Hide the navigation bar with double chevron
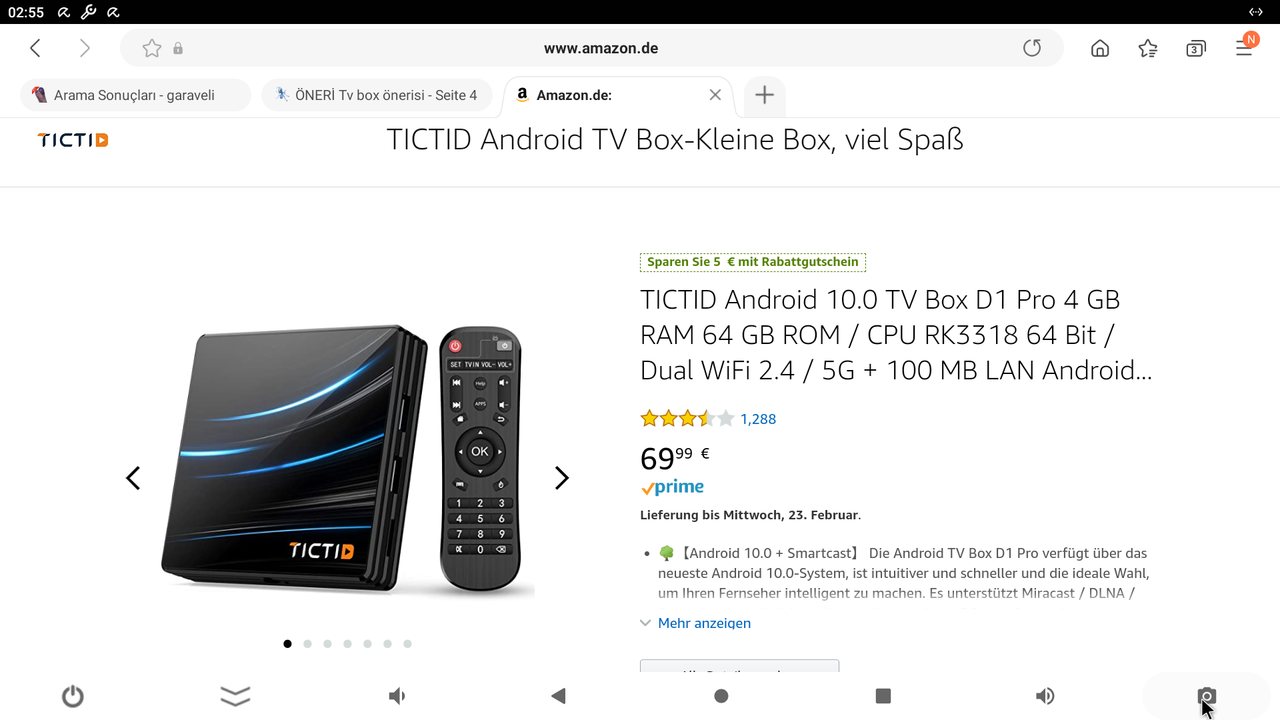1280x720 pixels. [235, 696]
